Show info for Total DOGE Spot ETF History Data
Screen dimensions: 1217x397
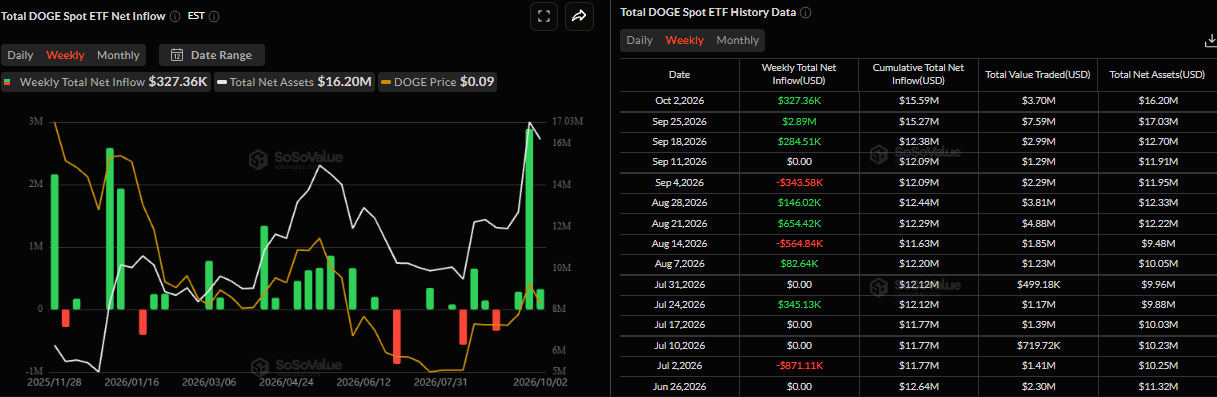click(x=806, y=12)
